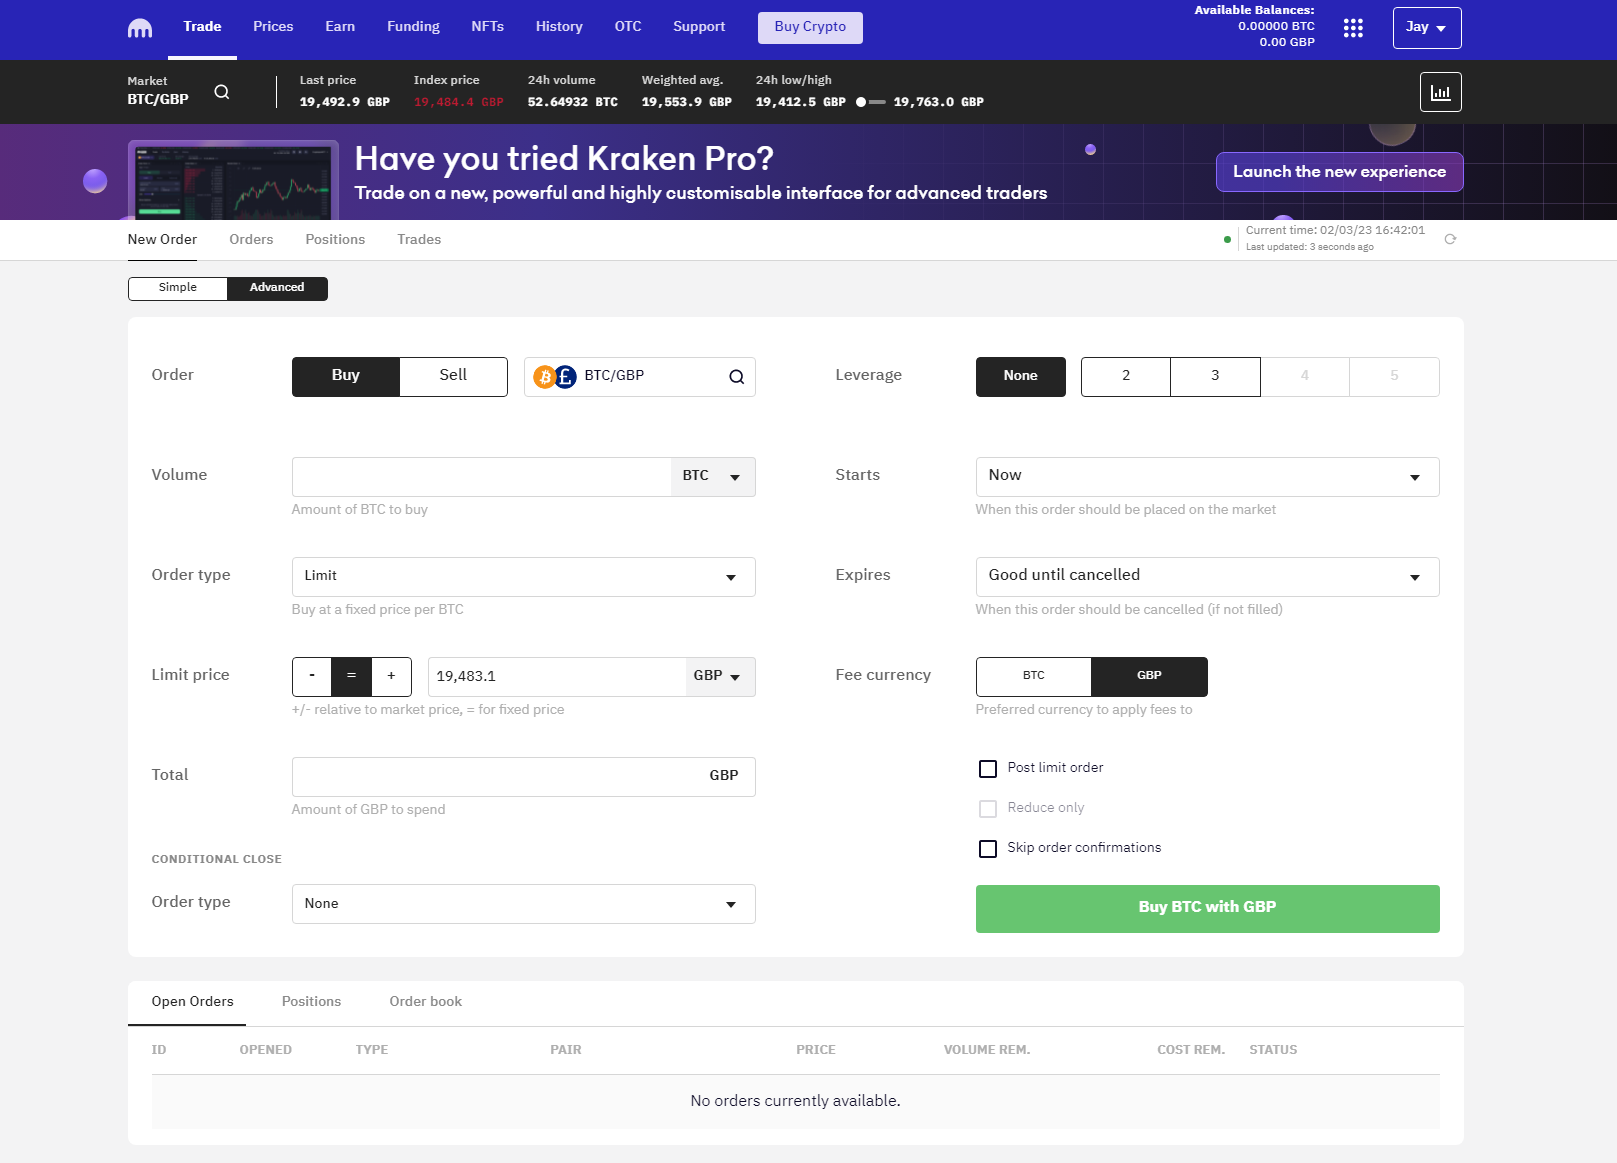The image size is (1617, 1163).
Task: Open the Funding menu item
Action: click(x=413, y=27)
